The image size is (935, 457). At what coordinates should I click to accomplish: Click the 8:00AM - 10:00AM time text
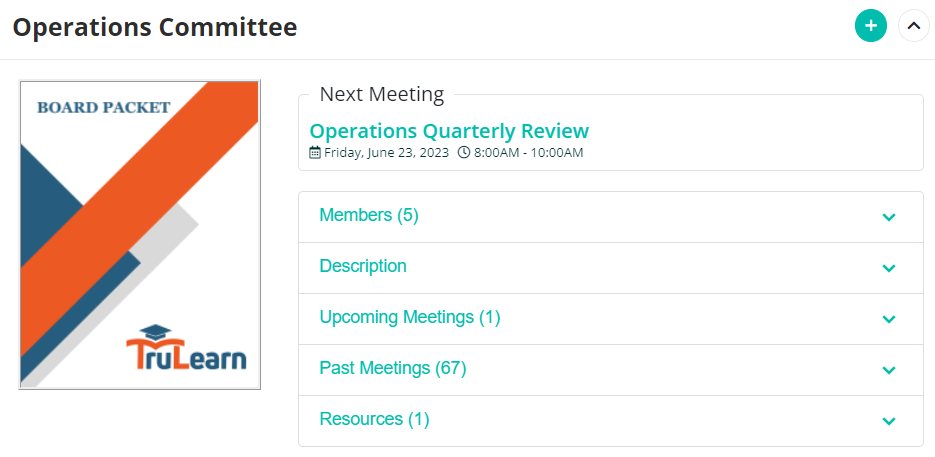(x=528, y=153)
